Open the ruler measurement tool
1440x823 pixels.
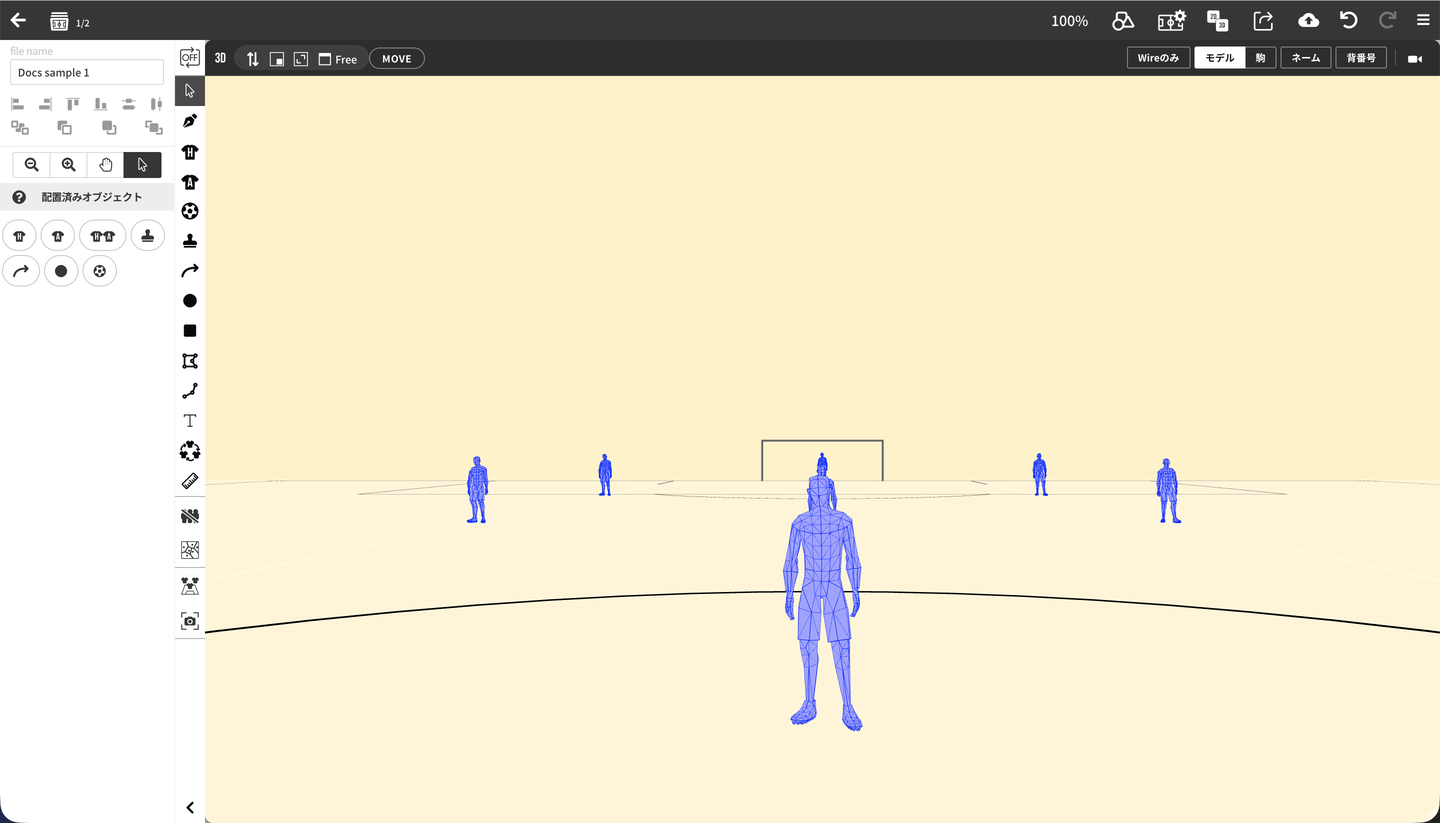190,481
